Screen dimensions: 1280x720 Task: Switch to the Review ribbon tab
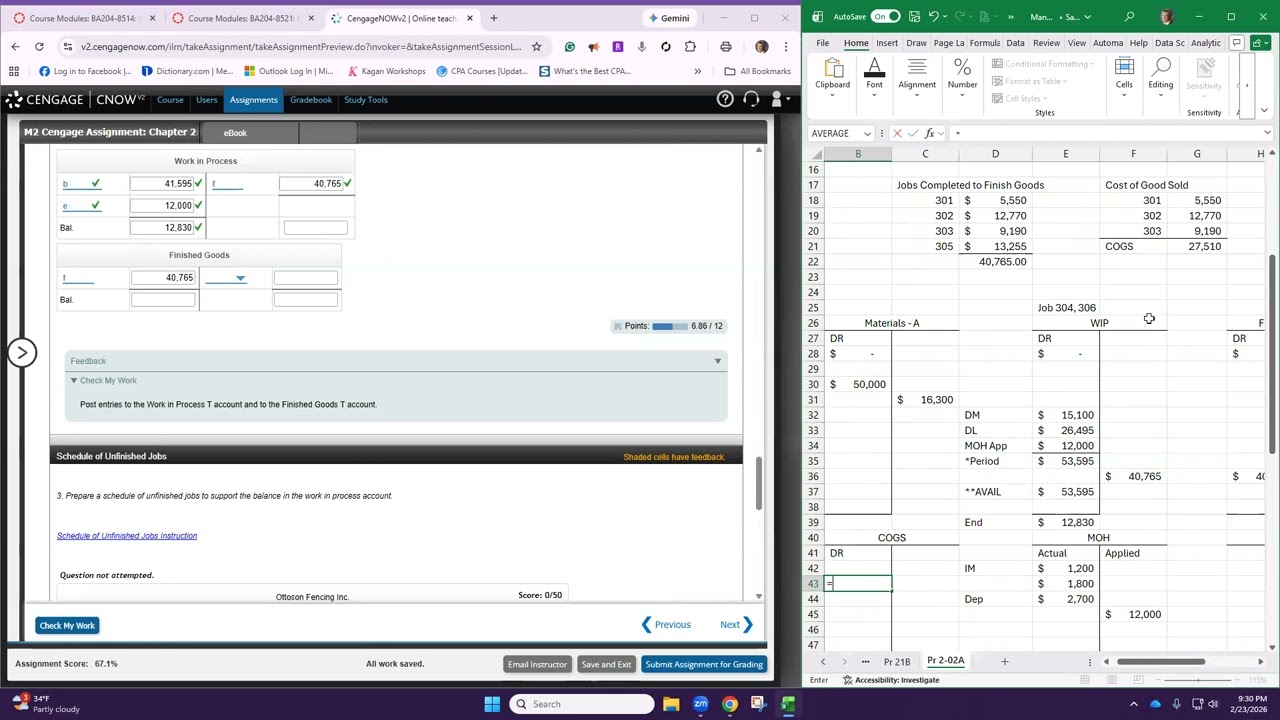click(1046, 43)
